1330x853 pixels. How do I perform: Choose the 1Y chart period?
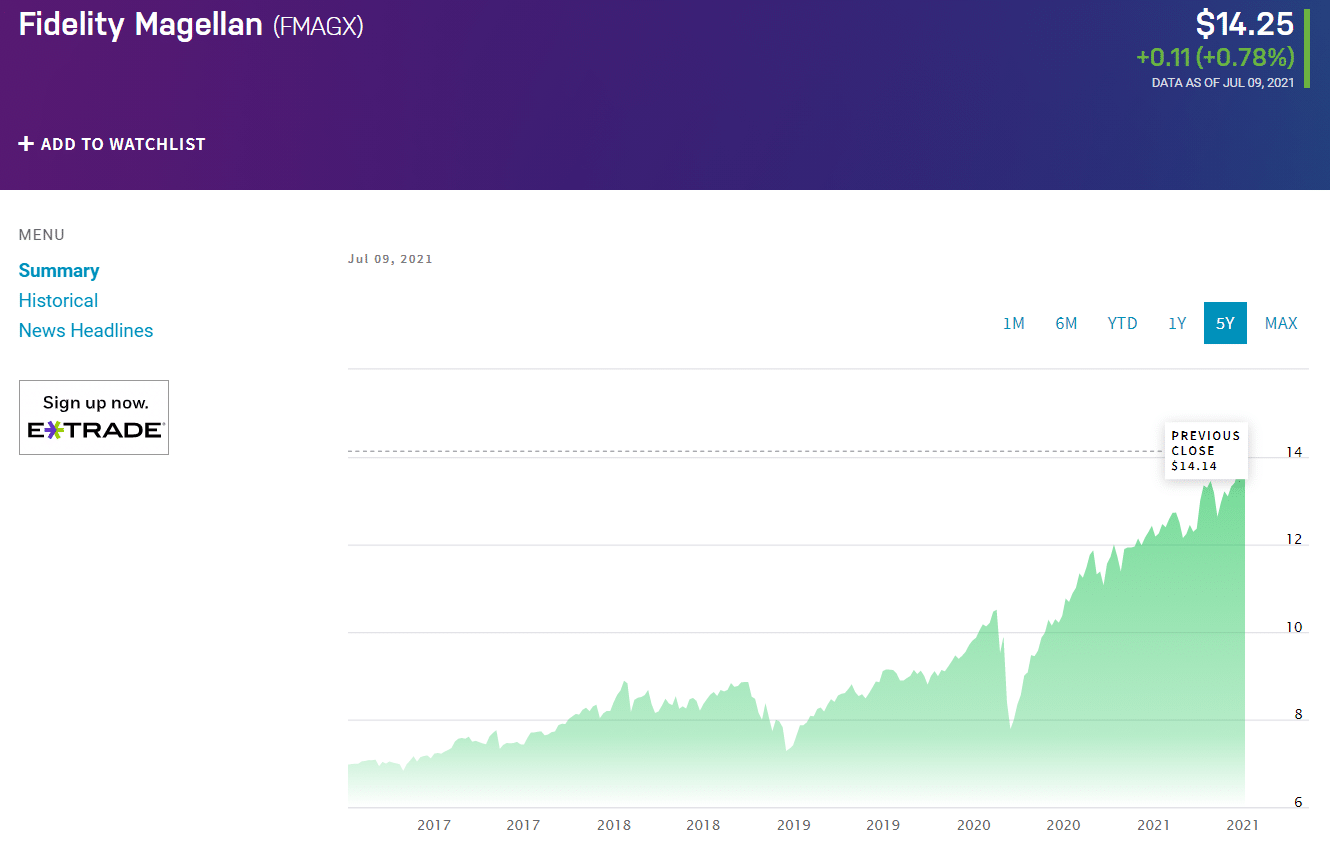click(x=1177, y=323)
